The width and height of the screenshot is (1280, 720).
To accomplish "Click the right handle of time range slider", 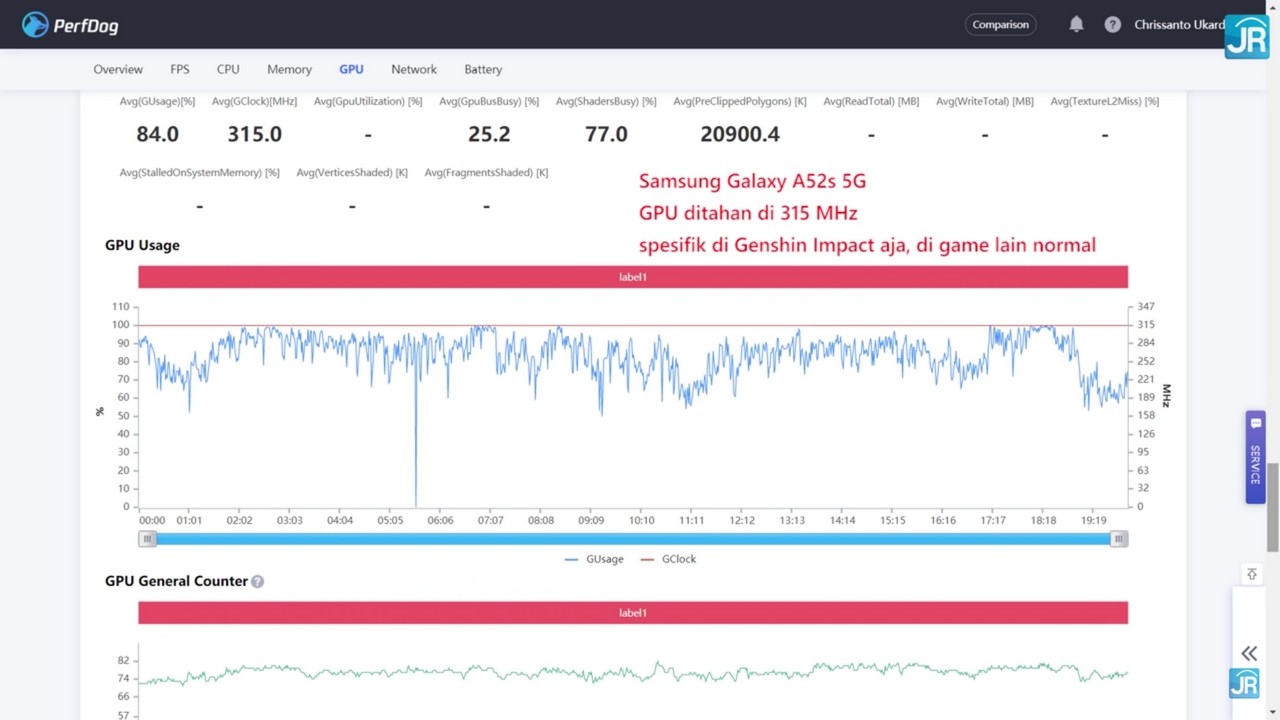I will click(1118, 539).
